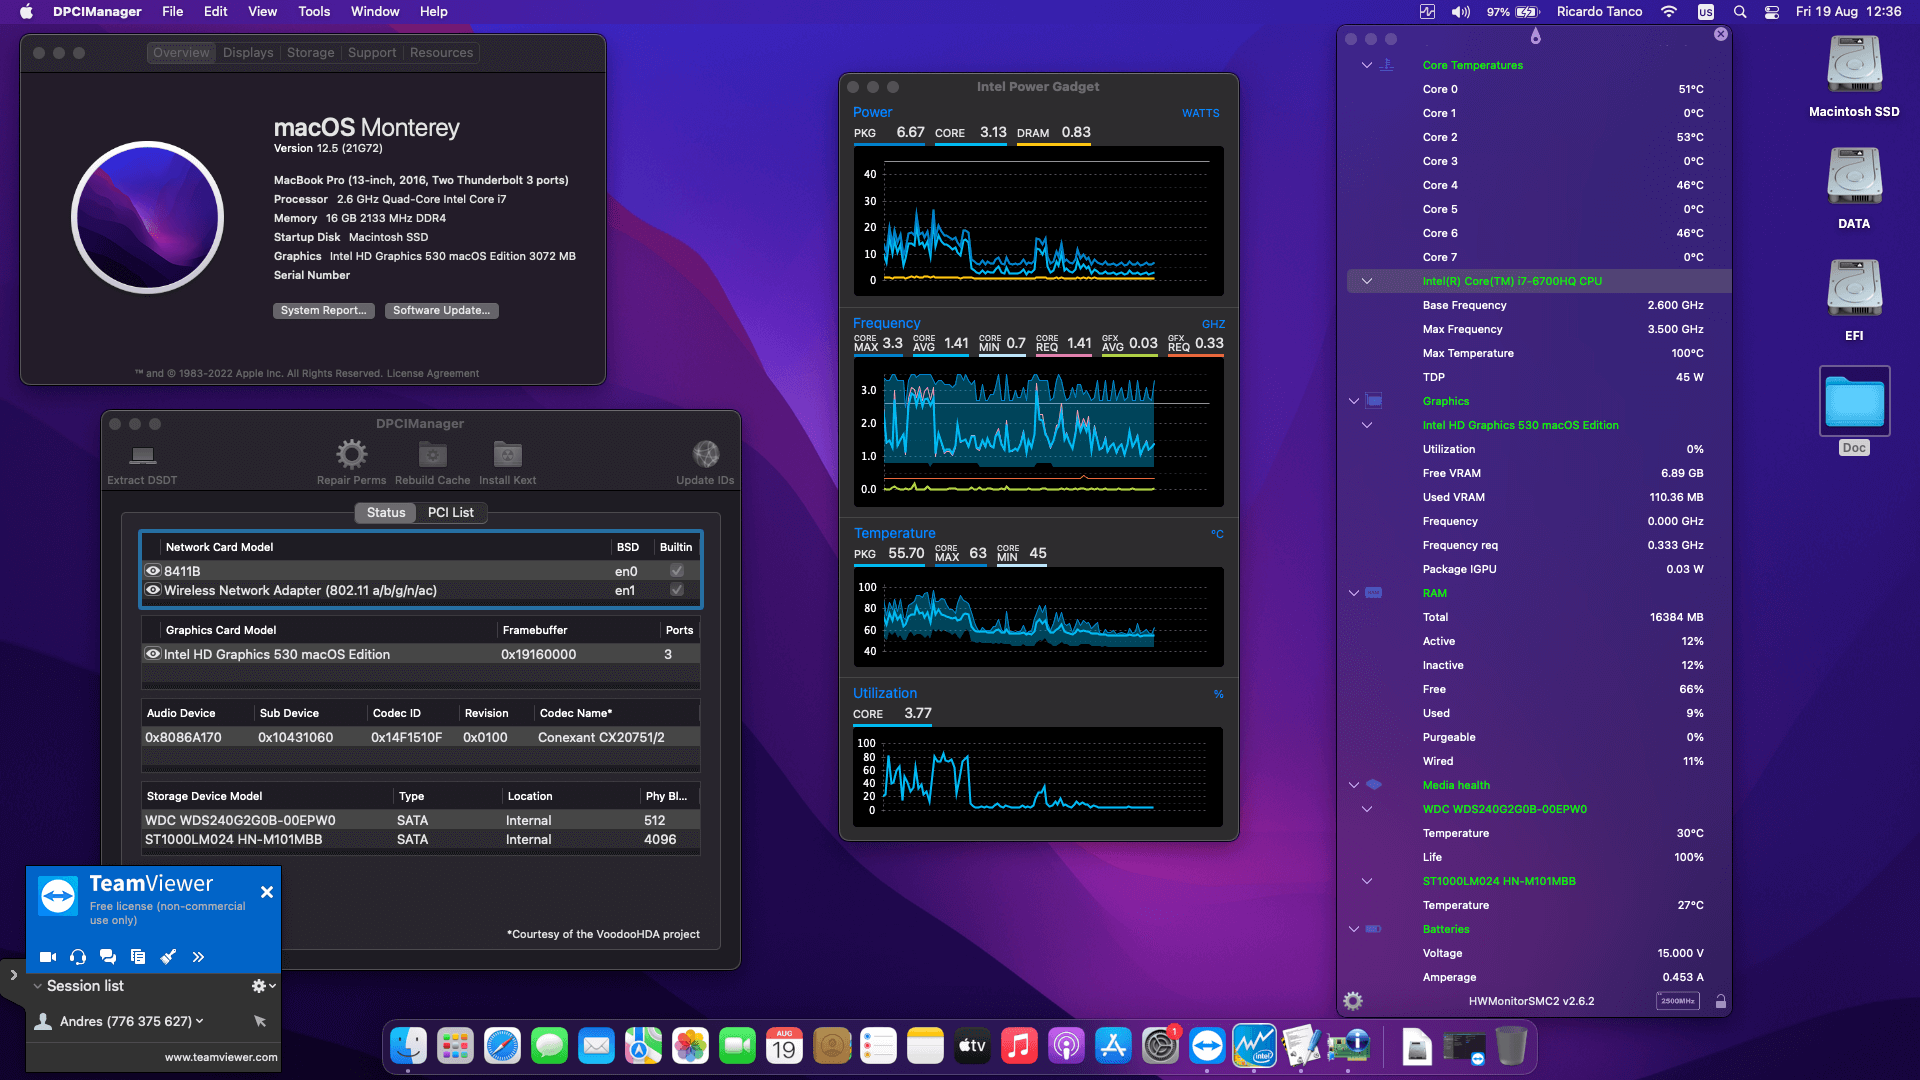
Task: Adjust the 2500MHz frequency control
Action: point(1677,1000)
